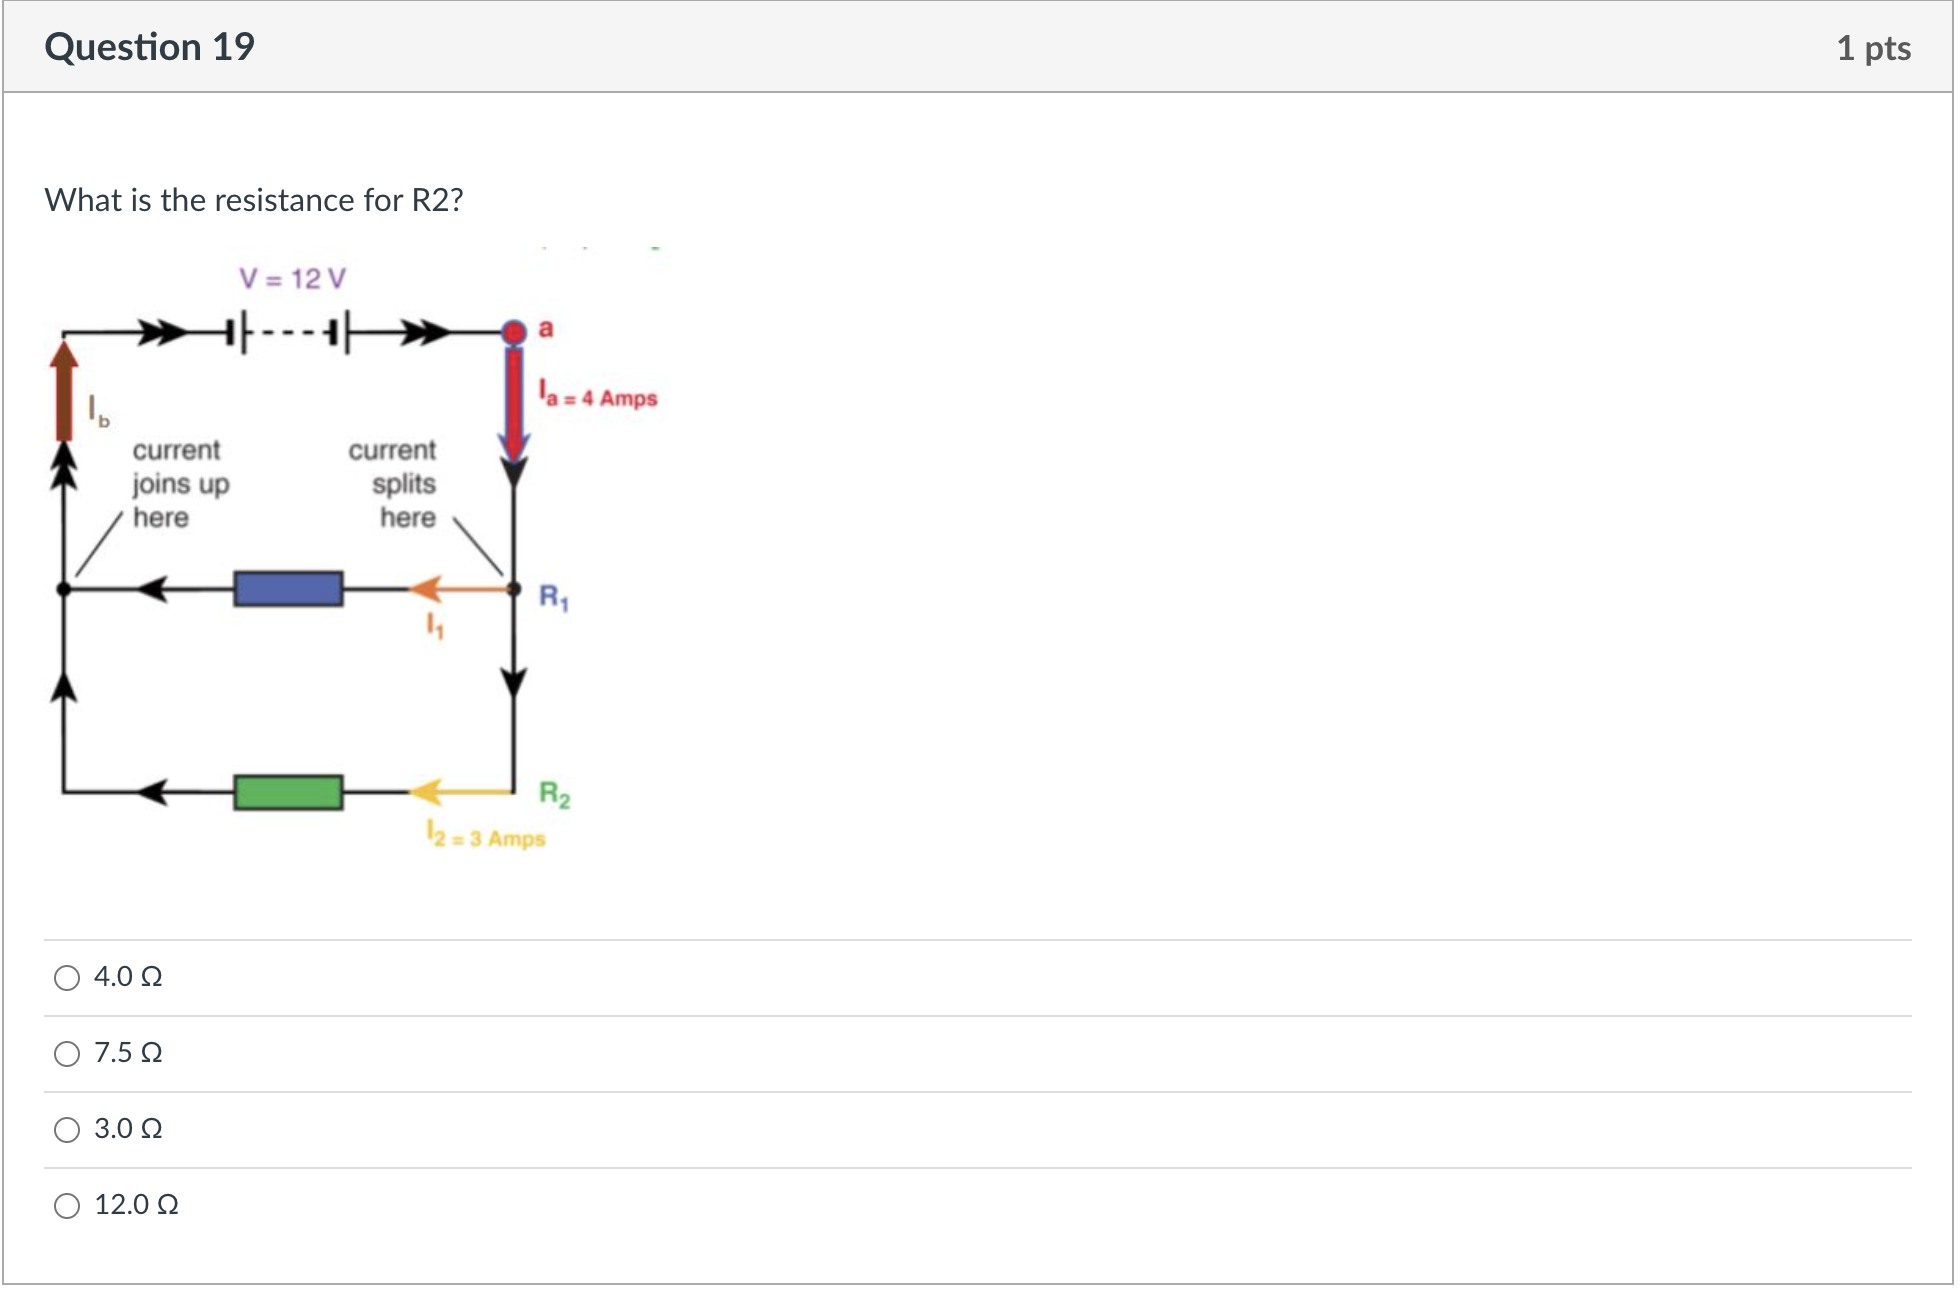This screenshot has height=1300, width=1960.
Task: Select the 4.0 Ω answer option
Action: pyautogui.click(x=67, y=978)
